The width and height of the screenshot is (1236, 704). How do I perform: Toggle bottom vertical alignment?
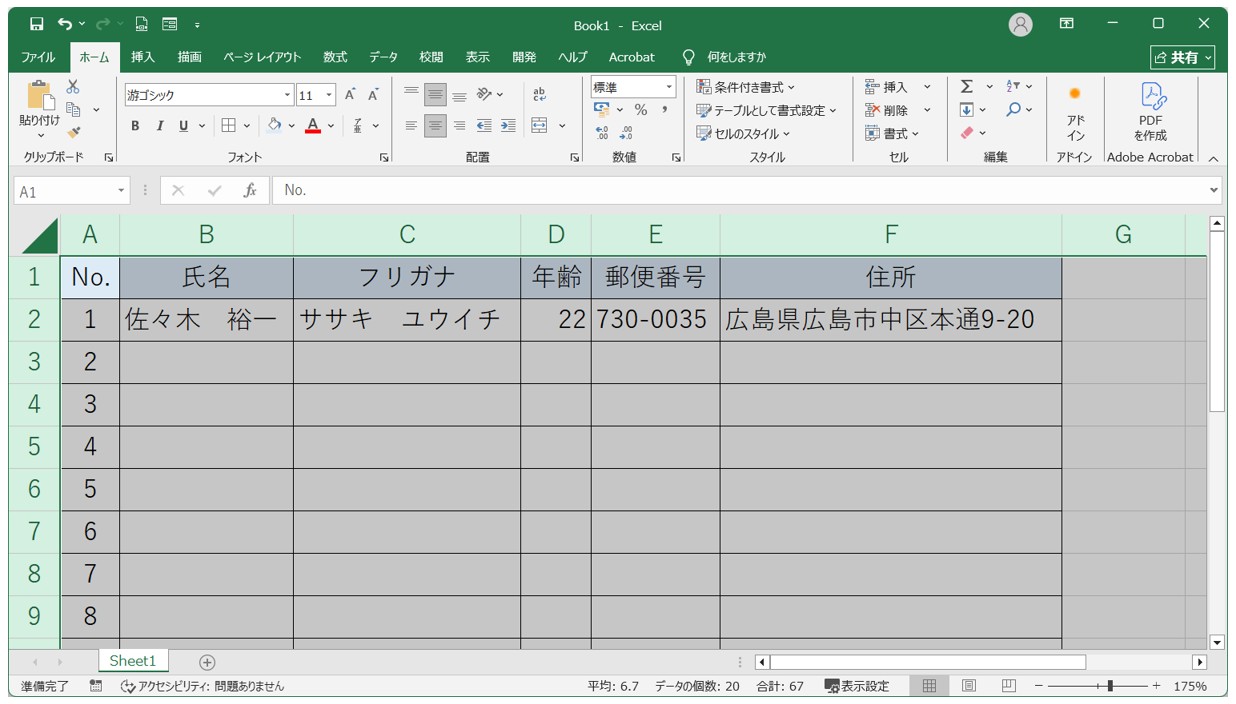pyautogui.click(x=459, y=95)
